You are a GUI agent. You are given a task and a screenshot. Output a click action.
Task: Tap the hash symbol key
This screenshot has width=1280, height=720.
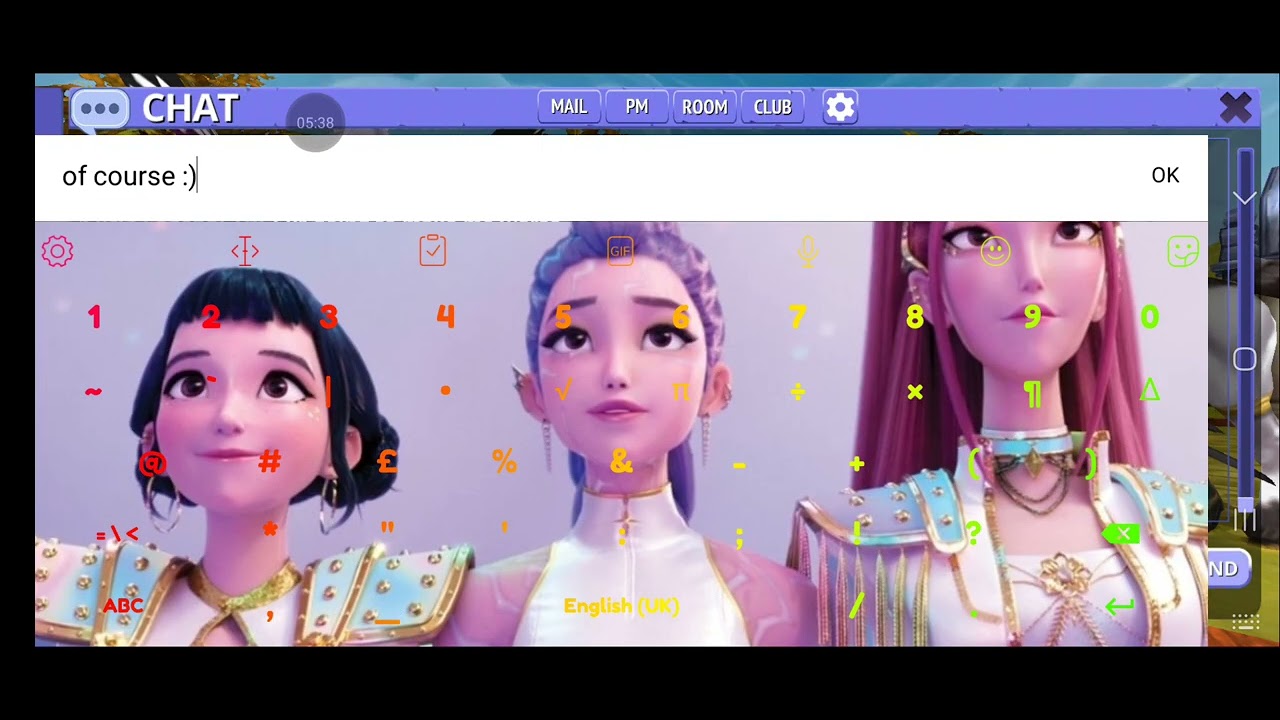click(270, 462)
